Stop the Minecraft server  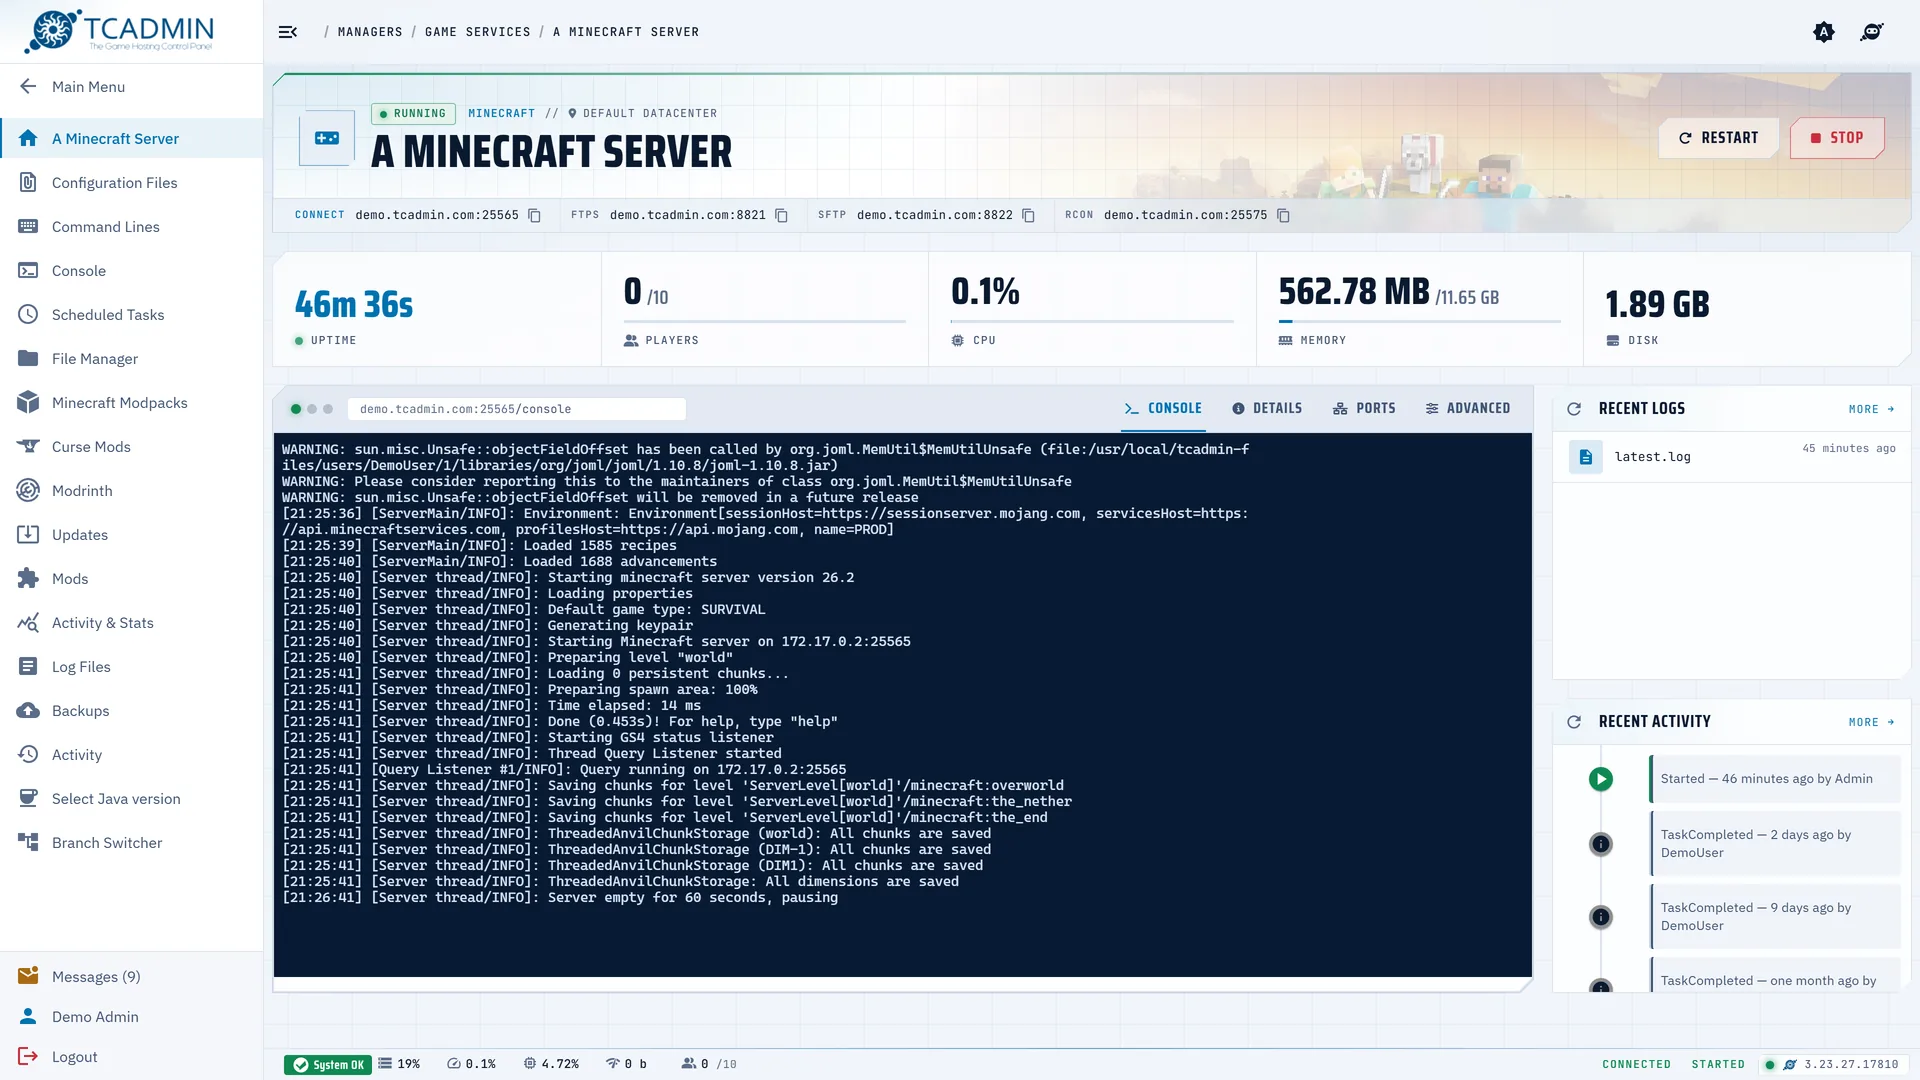pyautogui.click(x=1836, y=138)
